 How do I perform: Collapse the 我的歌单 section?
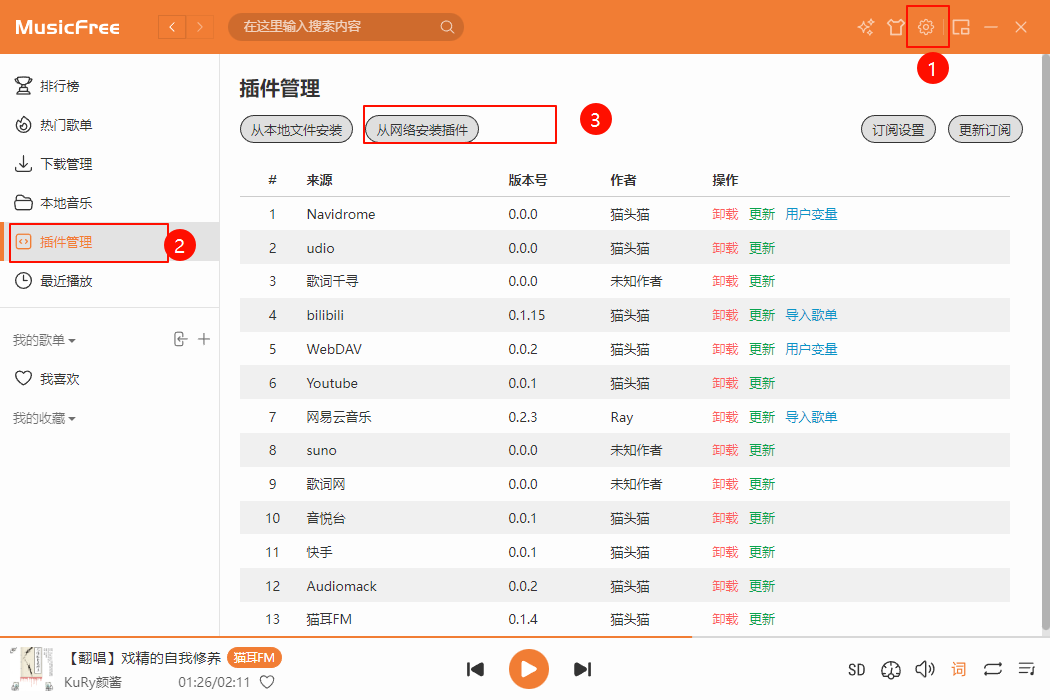point(44,340)
